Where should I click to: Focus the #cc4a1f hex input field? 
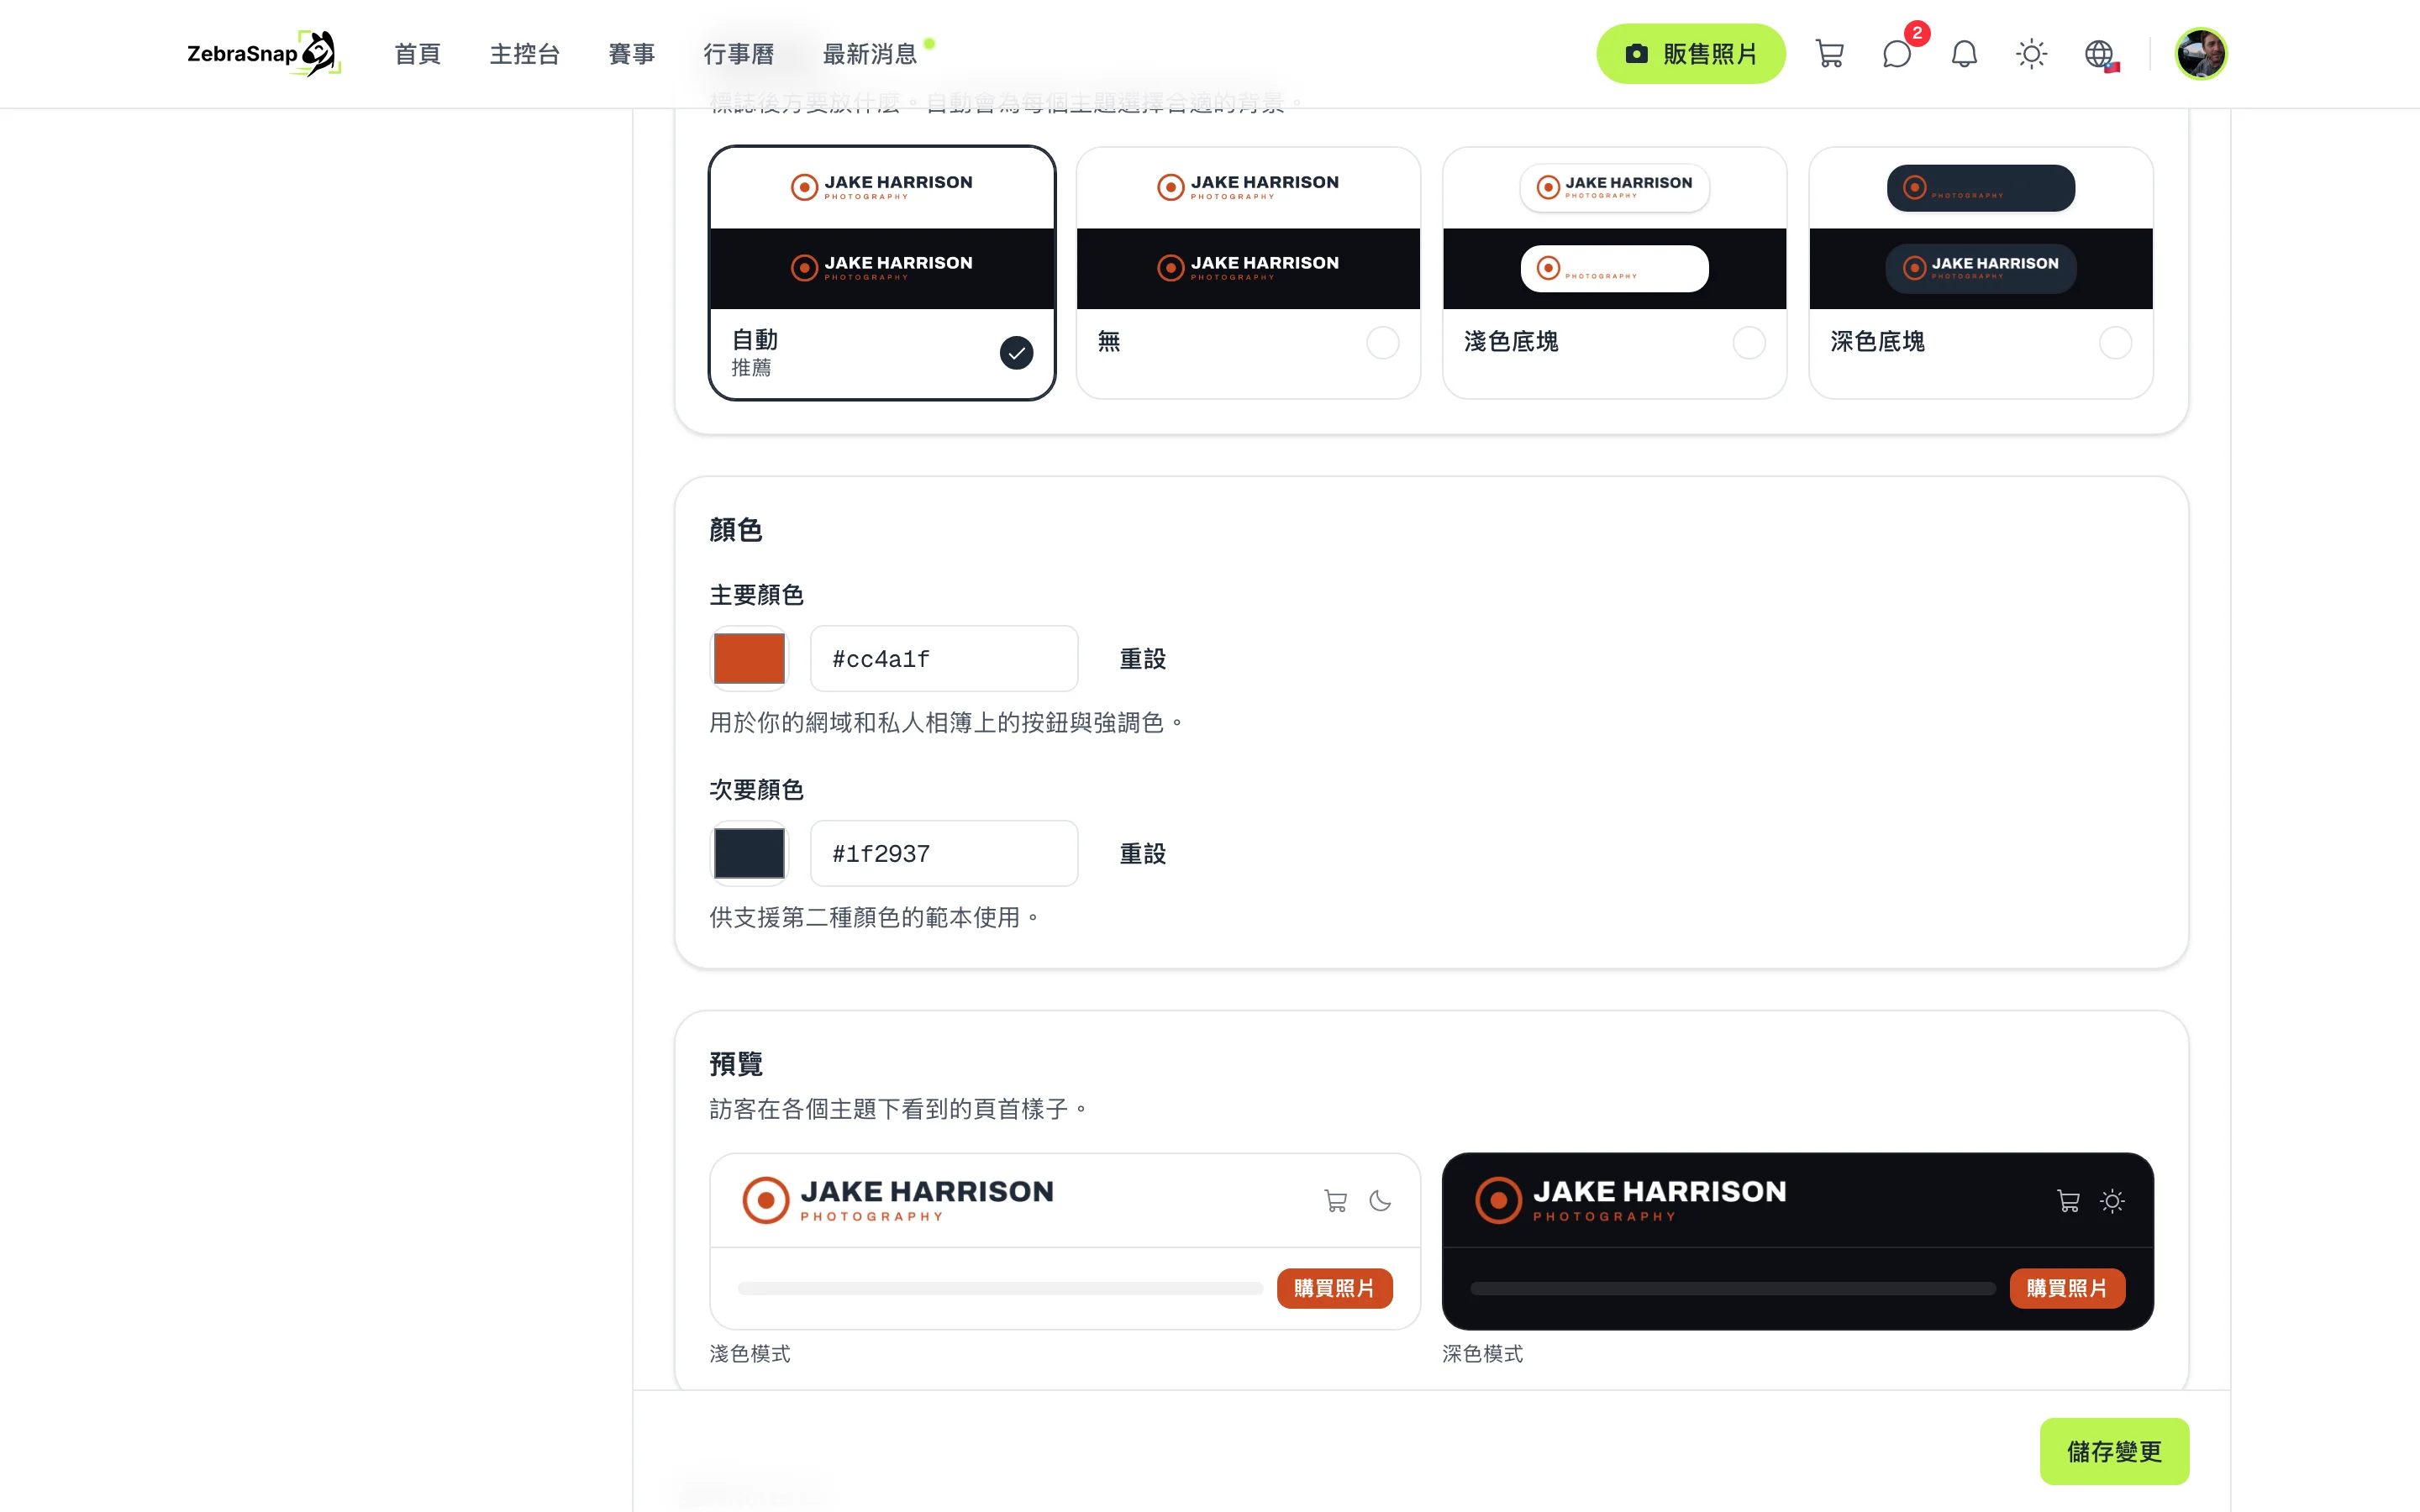pyautogui.click(x=943, y=659)
